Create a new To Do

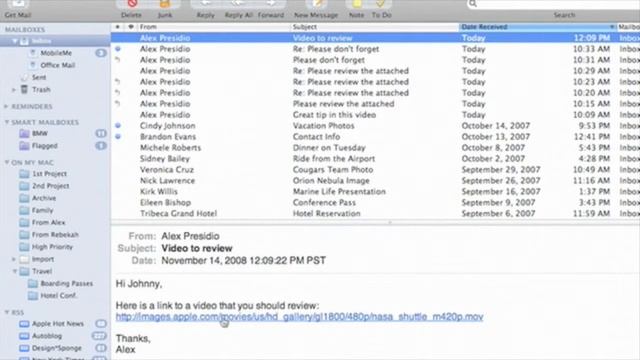(x=381, y=9)
